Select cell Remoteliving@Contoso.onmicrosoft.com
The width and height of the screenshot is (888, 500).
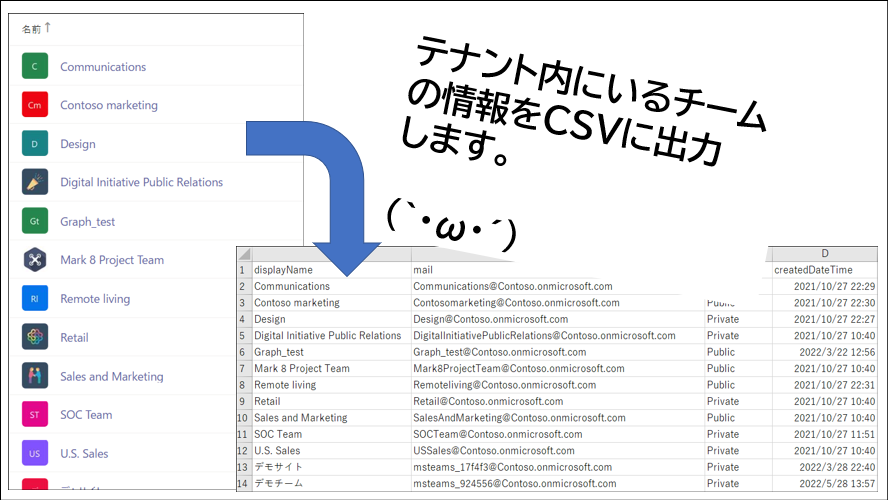tap(558, 385)
